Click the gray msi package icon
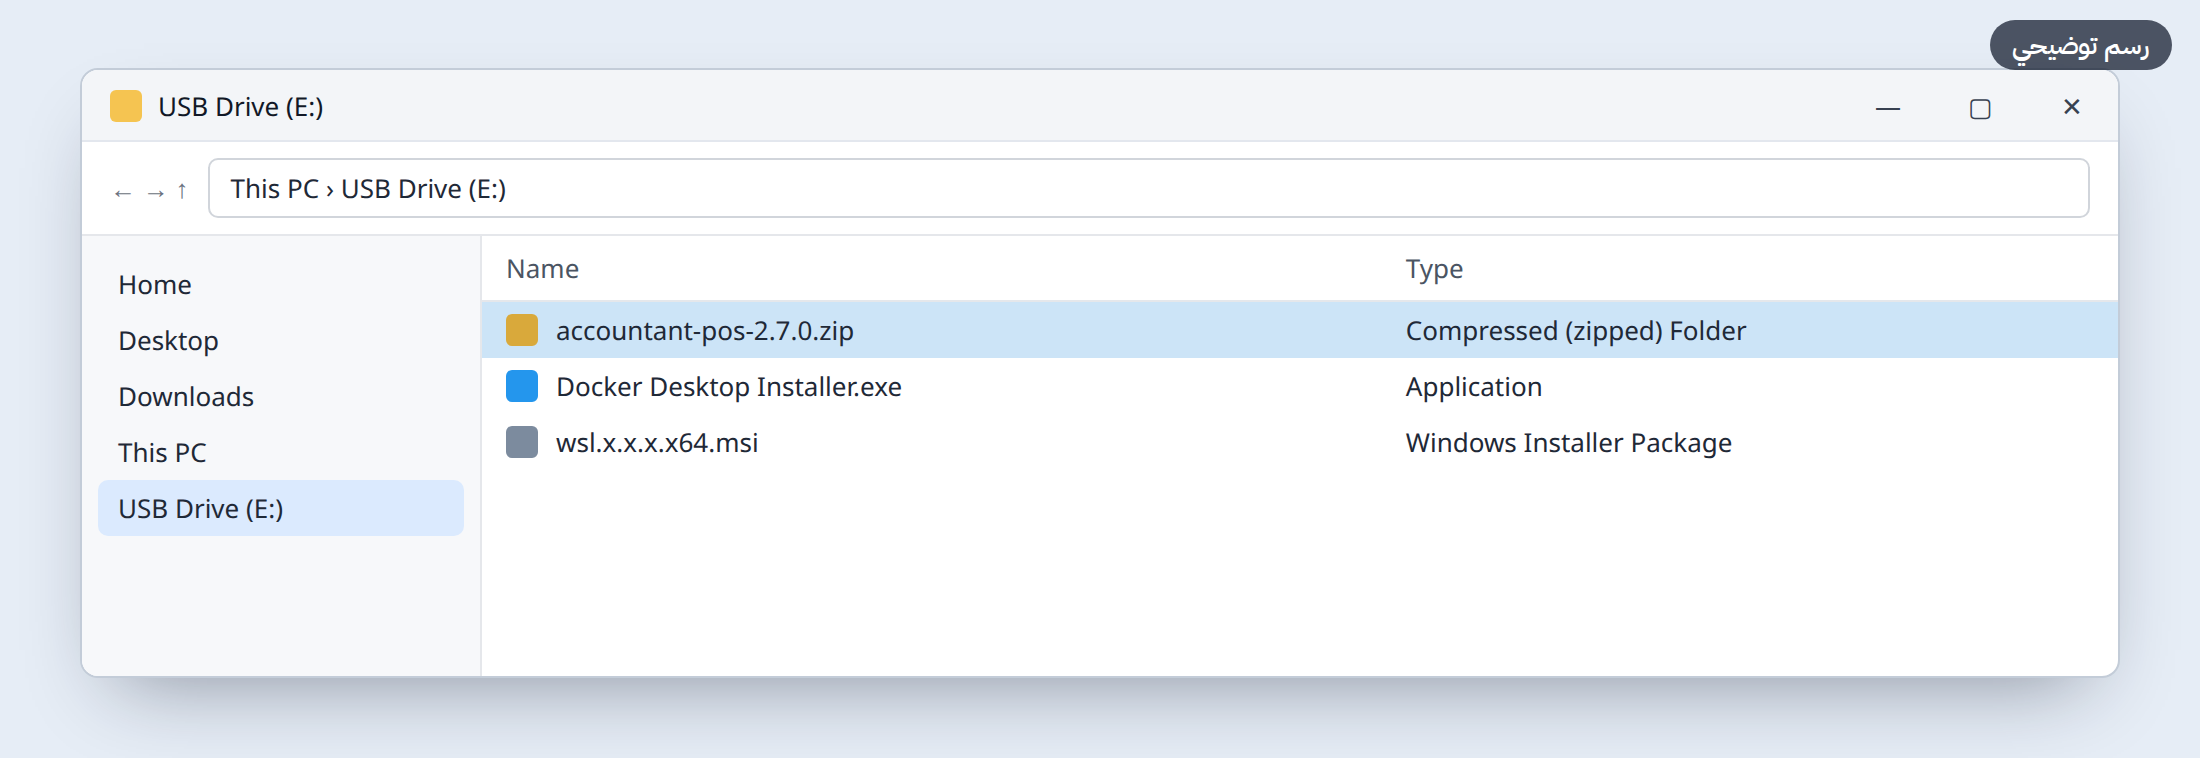This screenshot has height=758, width=2200. point(522,442)
